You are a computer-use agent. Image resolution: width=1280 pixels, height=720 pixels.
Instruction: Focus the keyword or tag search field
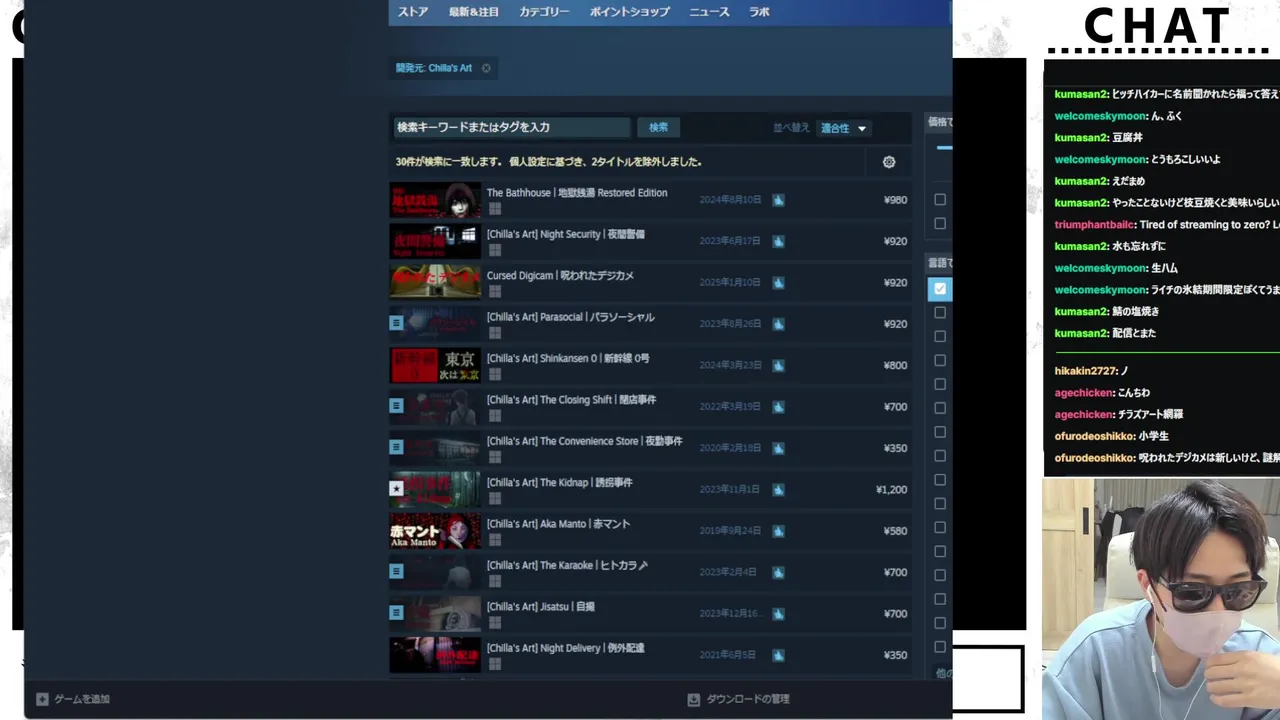[512, 127]
